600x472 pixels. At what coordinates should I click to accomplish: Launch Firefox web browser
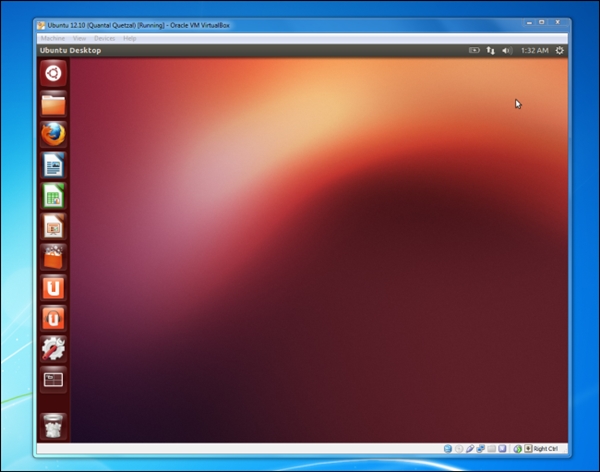[x=53, y=134]
